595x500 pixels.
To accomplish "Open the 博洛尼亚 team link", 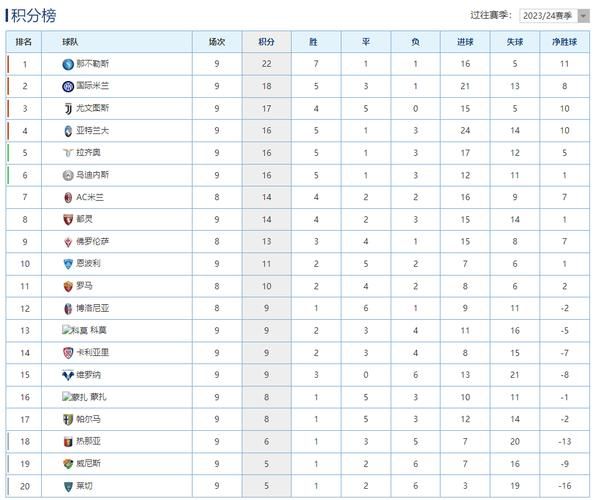I will pyautogui.click(x=93, y=308).
